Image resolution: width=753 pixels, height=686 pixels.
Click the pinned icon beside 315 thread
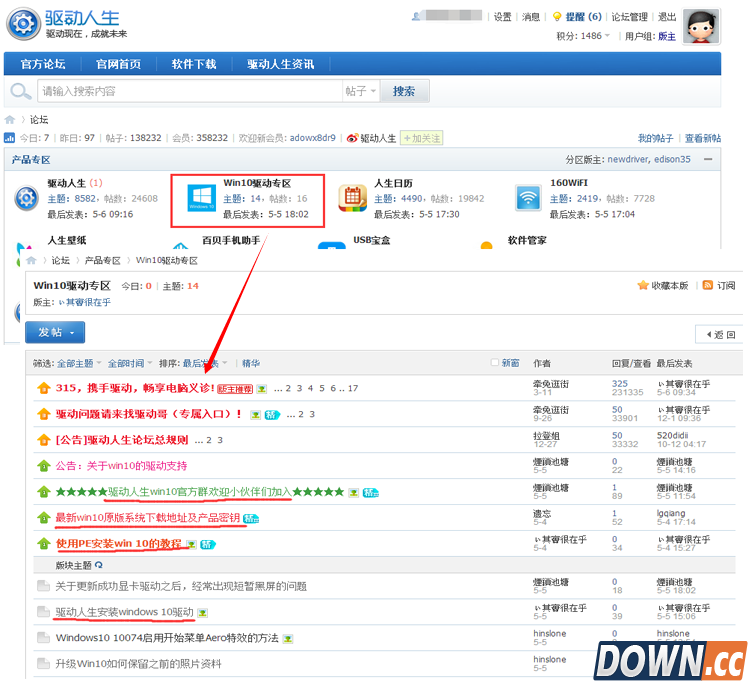(44, 388)
